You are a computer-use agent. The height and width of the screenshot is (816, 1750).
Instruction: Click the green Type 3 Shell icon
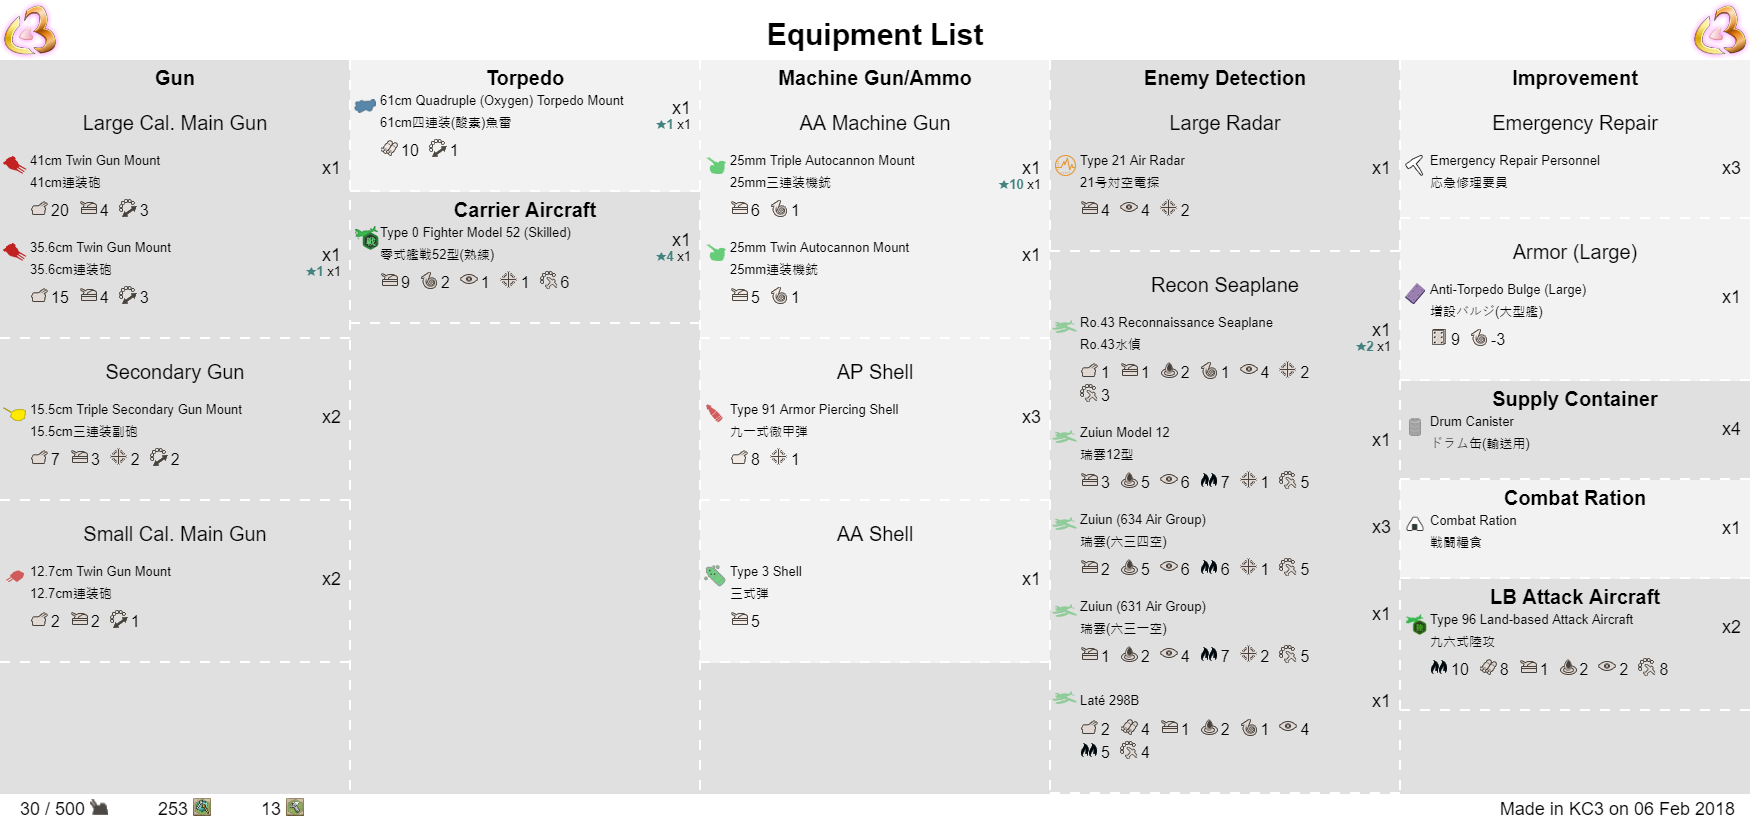pos(714,575)
